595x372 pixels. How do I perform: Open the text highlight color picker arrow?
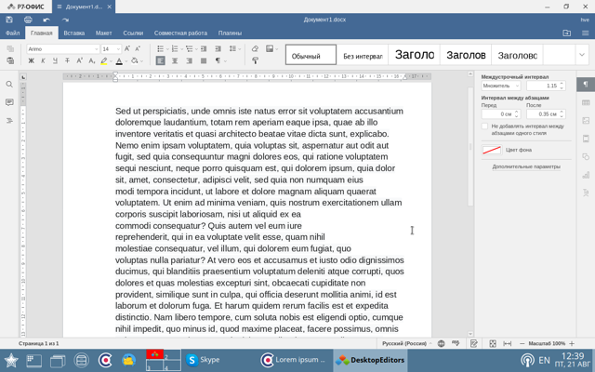tap(111, 61)
